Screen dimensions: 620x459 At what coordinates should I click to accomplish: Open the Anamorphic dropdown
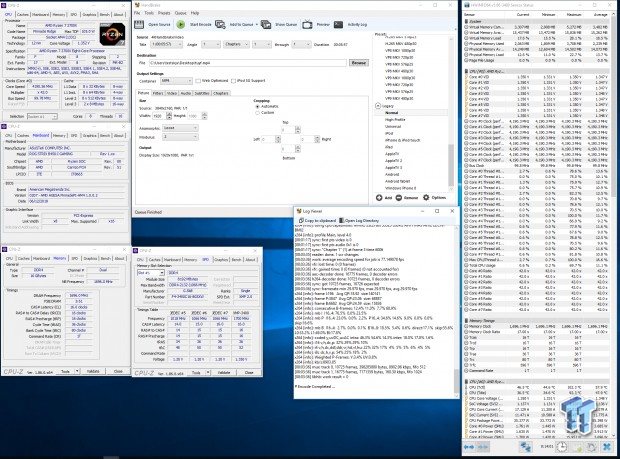coord(180,128)
